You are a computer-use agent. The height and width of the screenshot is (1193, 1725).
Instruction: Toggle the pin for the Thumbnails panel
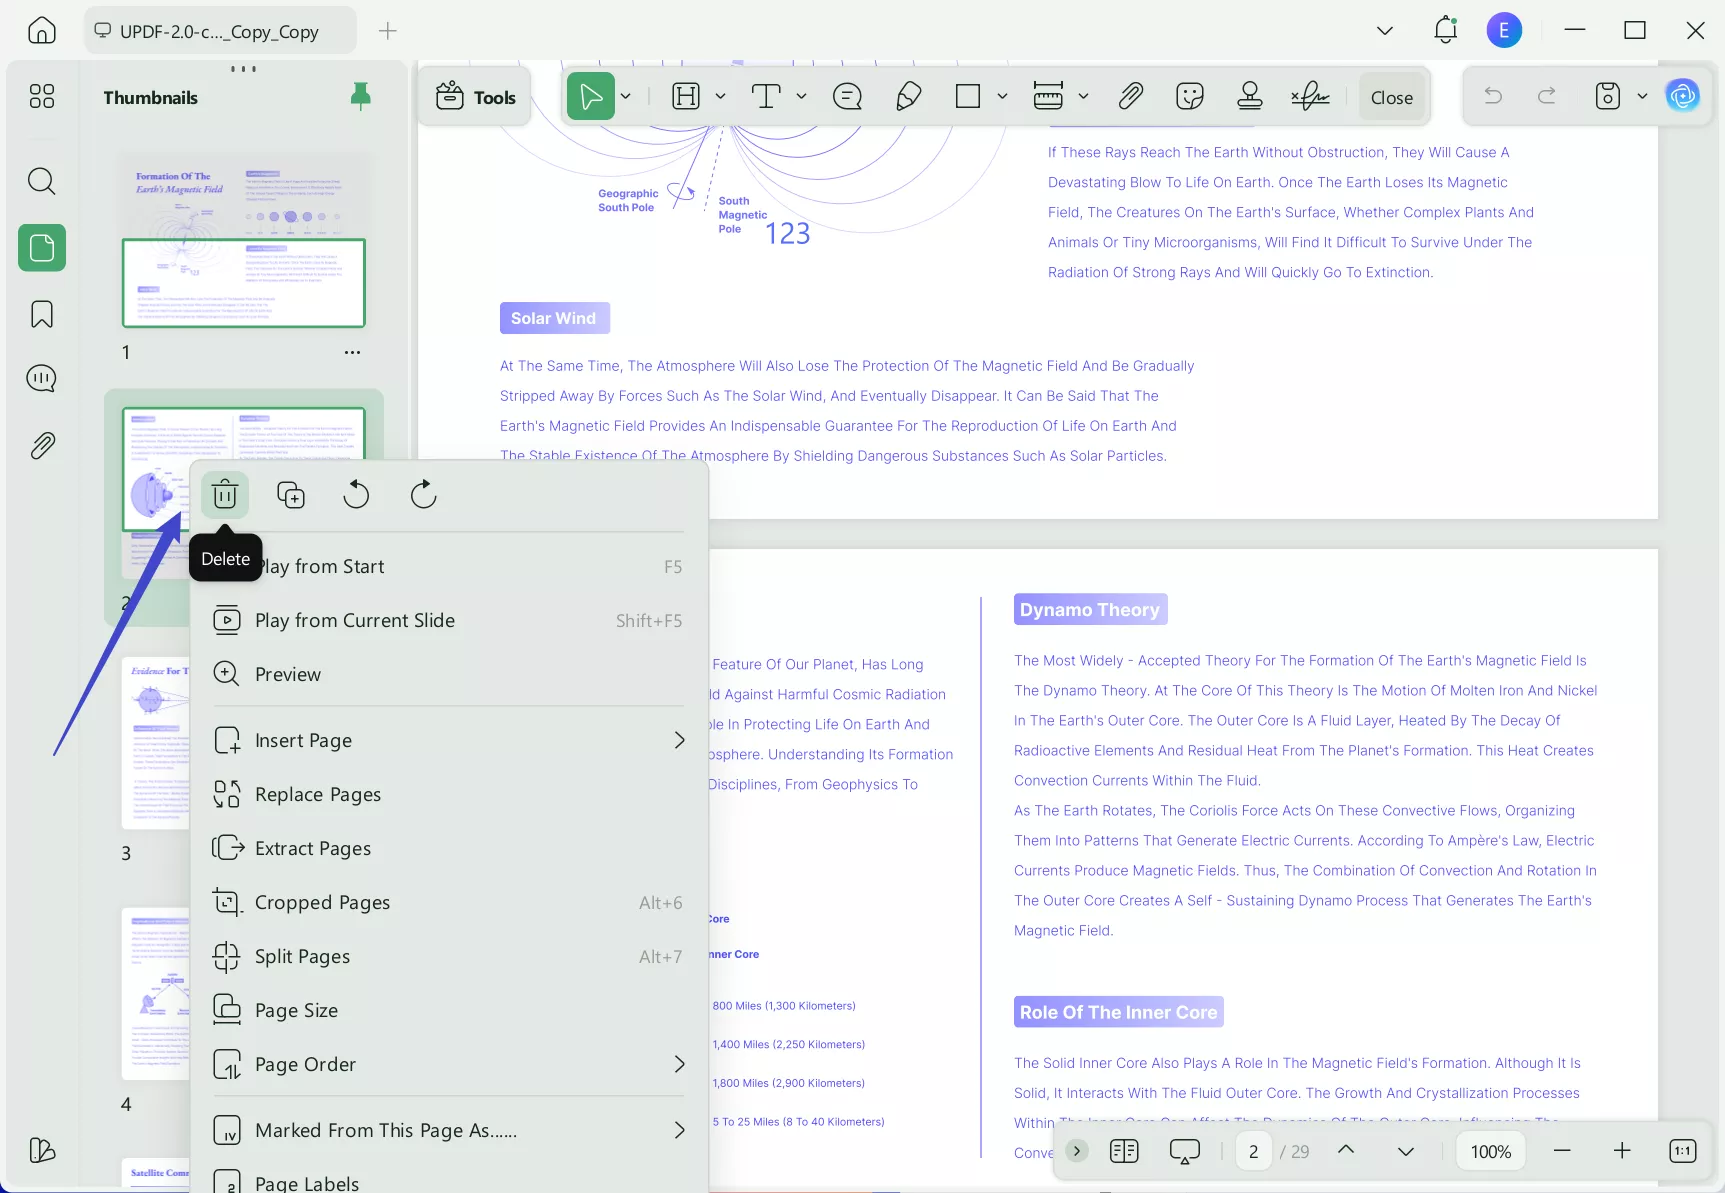(360, 96)
